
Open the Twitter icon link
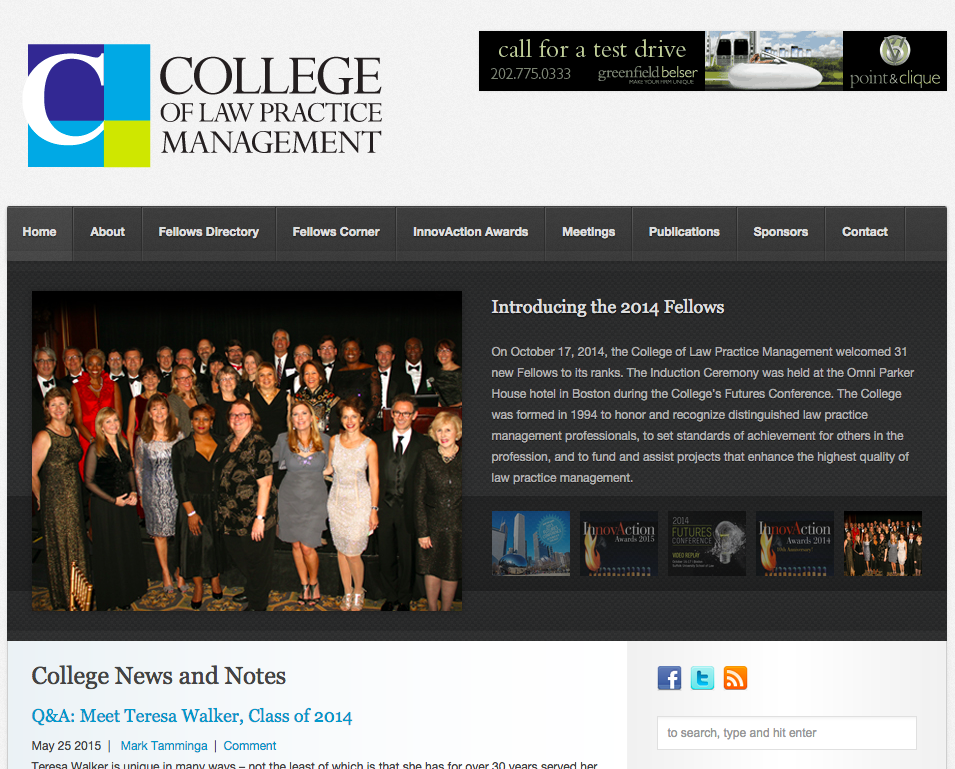[702, 678]
